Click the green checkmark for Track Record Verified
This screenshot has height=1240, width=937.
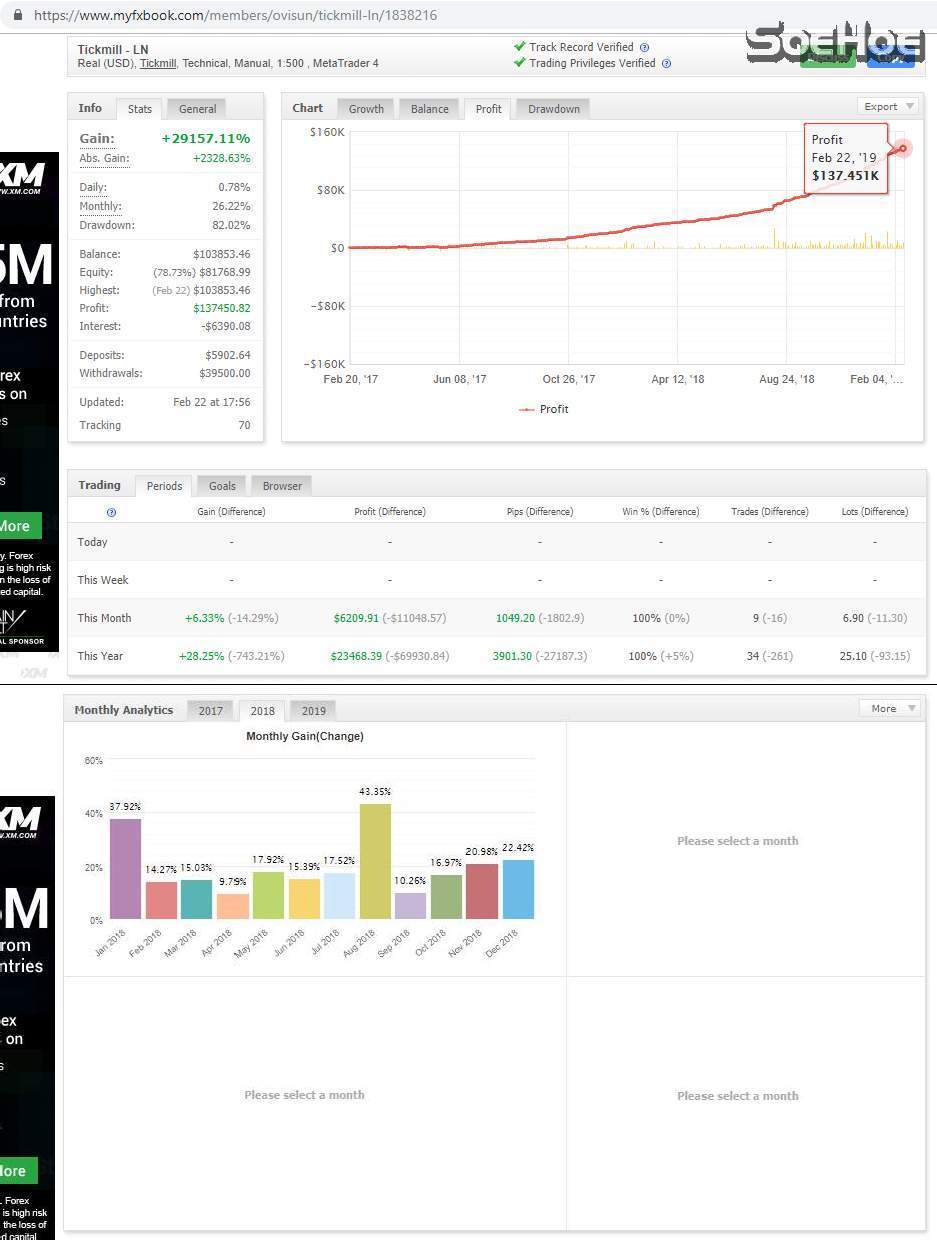click(519, 46)
